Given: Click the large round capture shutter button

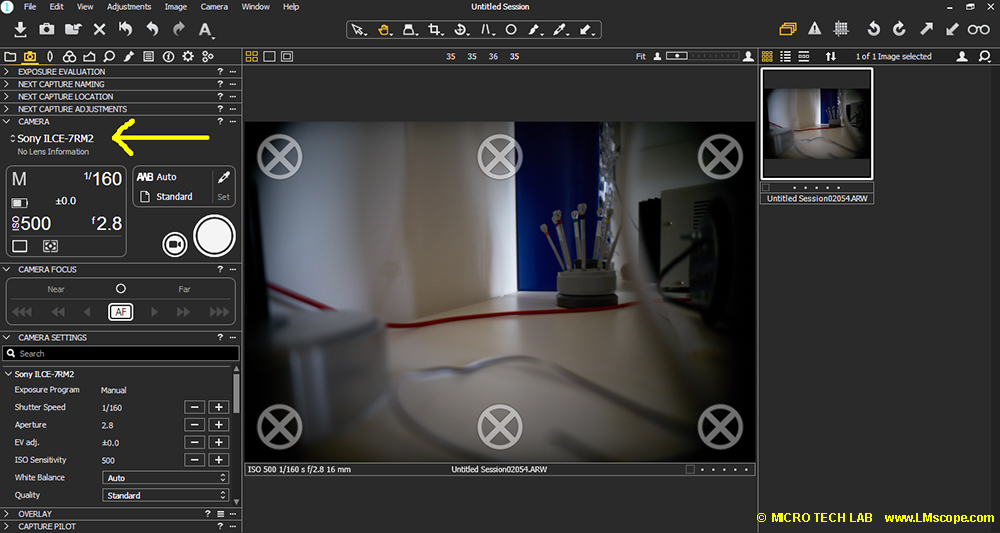Looking at the screenshot, I should pos(214,235).
